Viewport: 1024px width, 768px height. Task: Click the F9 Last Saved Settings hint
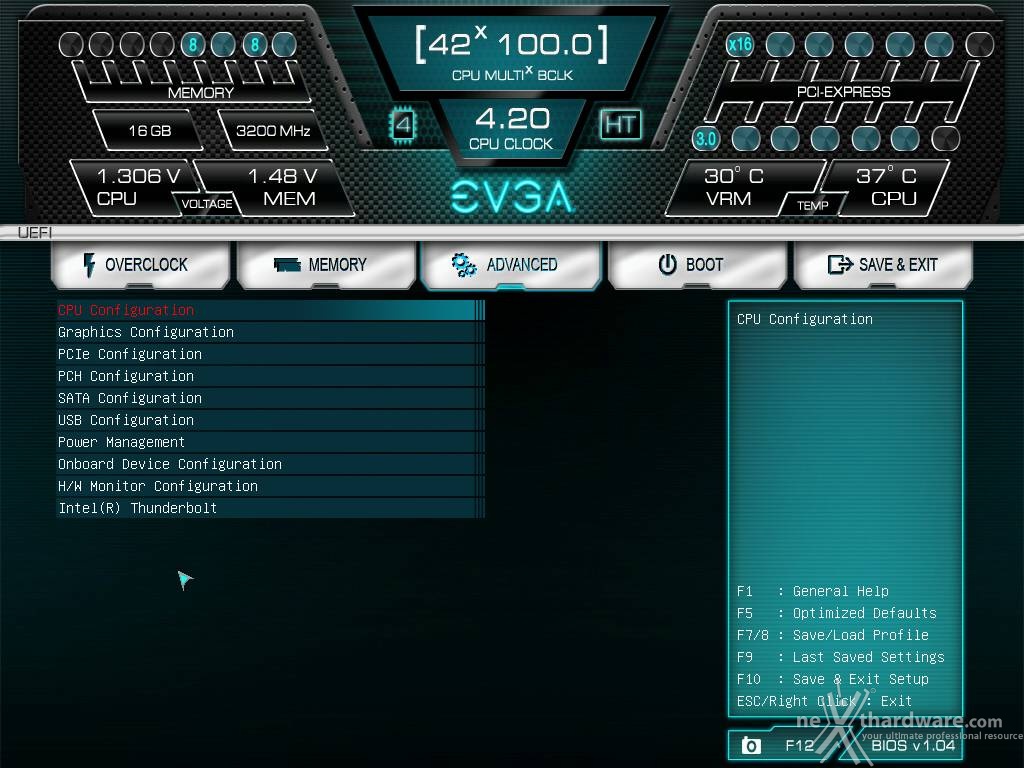(x=840, y=657)
